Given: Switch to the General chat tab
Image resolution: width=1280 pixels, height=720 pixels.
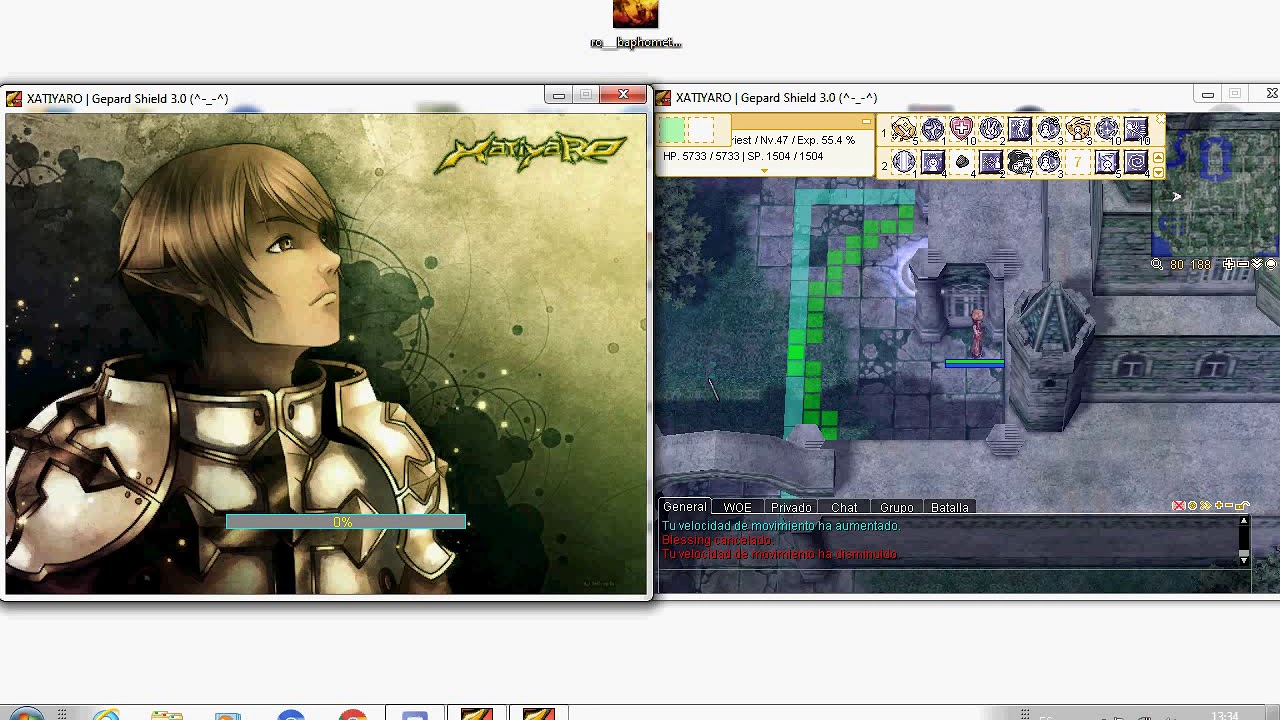Looking at the screenshot, I should (685, 507).
